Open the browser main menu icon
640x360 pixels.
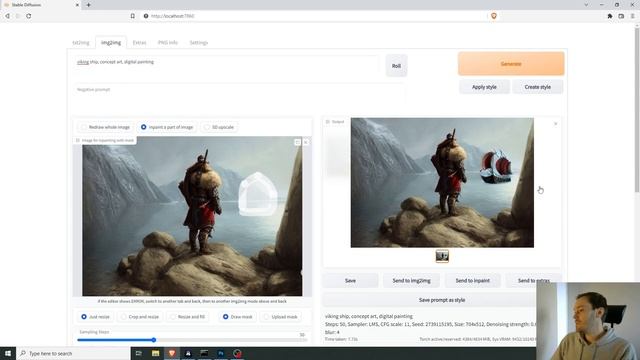point(633,16)
